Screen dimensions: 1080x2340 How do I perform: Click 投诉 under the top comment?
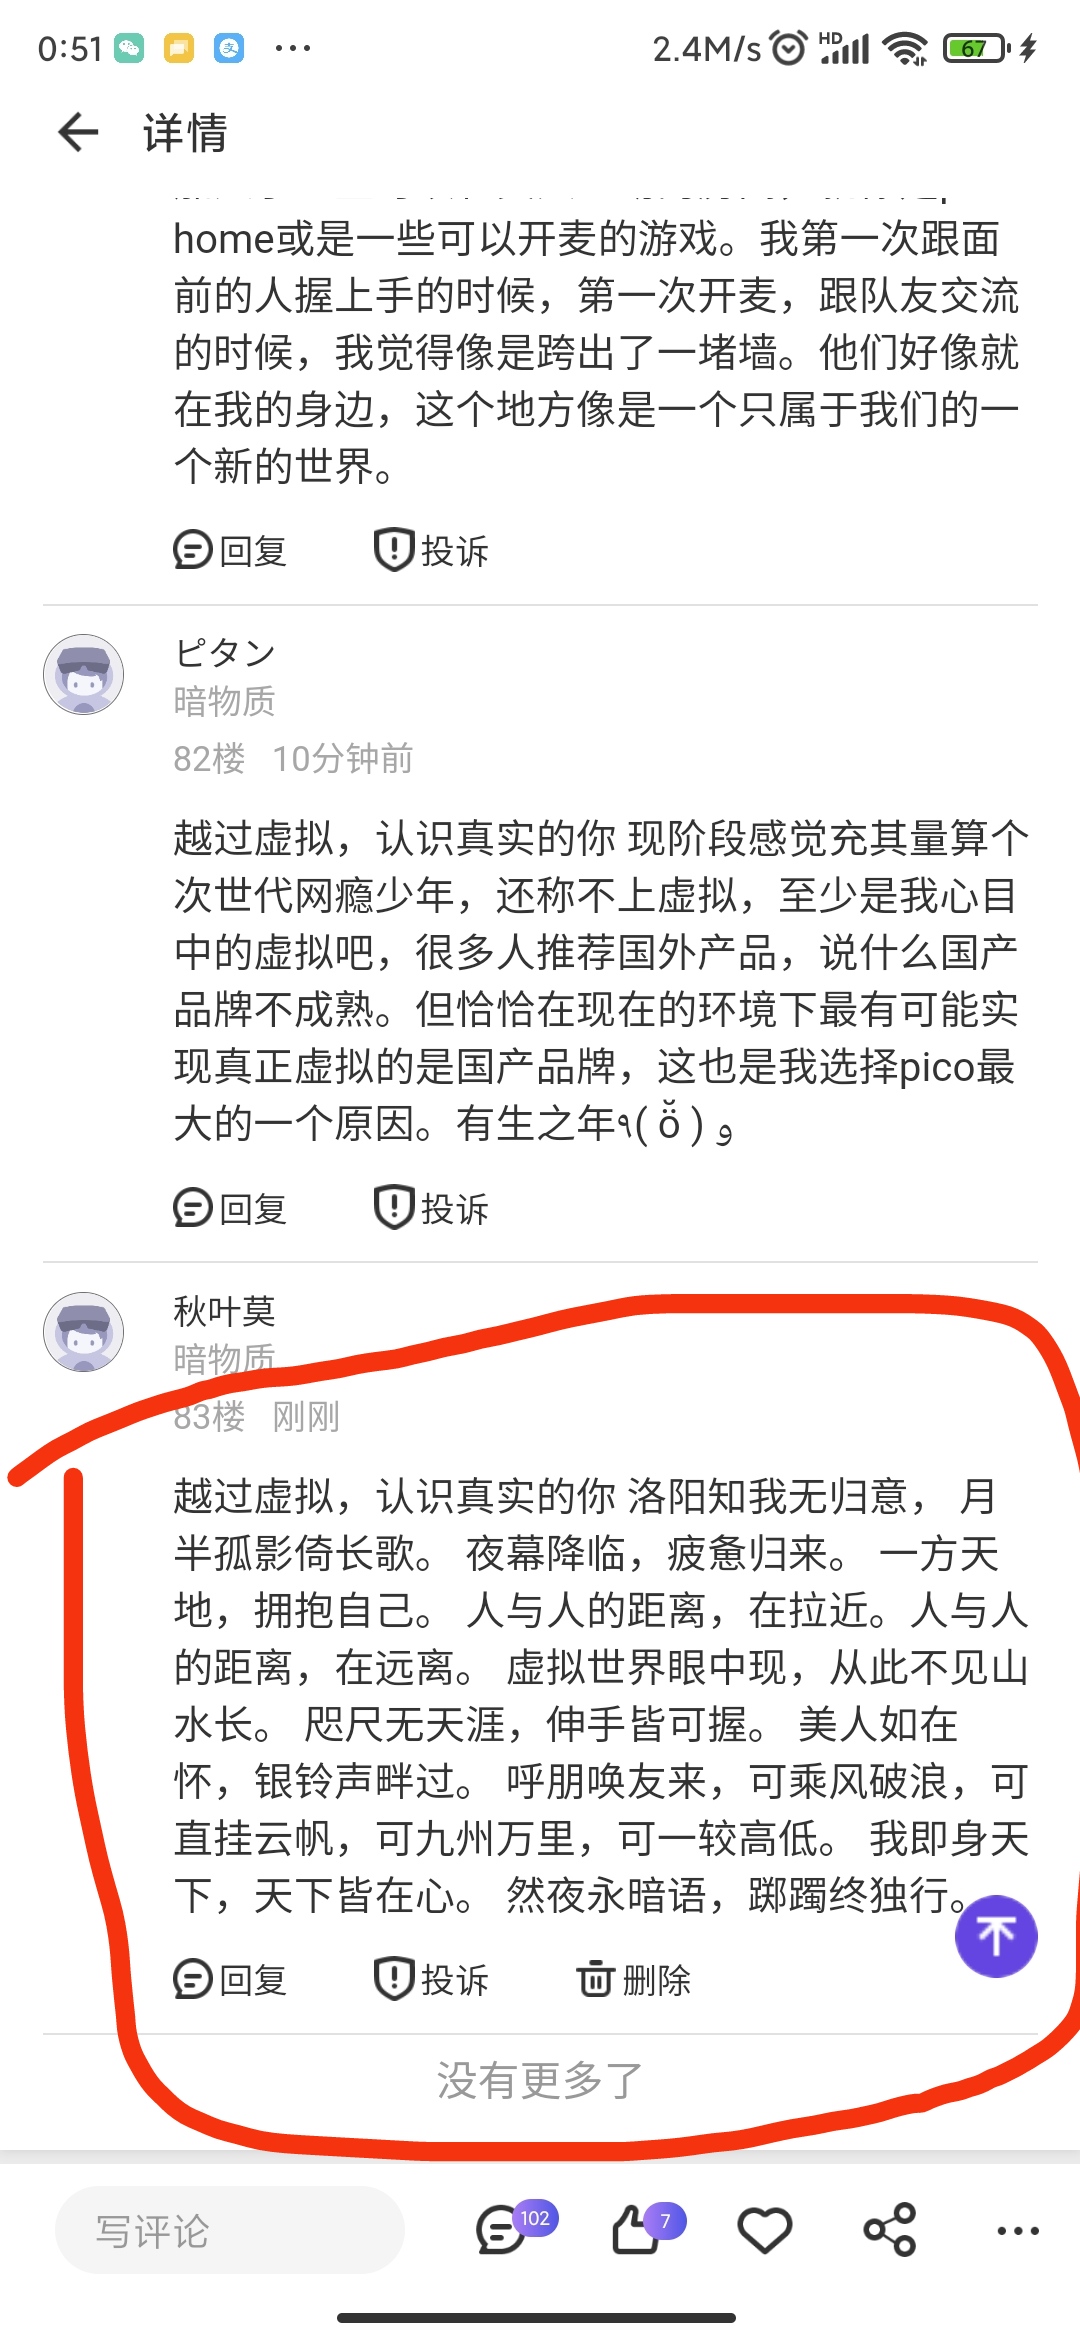431,550
